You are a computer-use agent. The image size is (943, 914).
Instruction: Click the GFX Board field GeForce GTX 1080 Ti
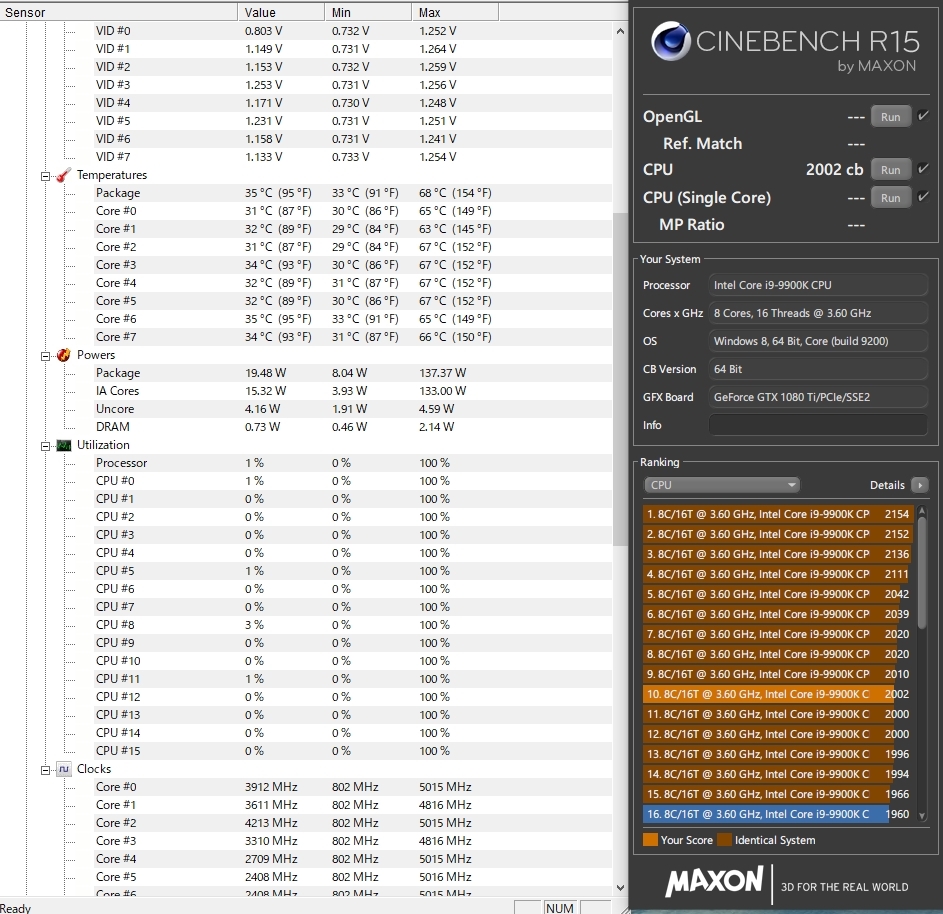tap(818, 397)
